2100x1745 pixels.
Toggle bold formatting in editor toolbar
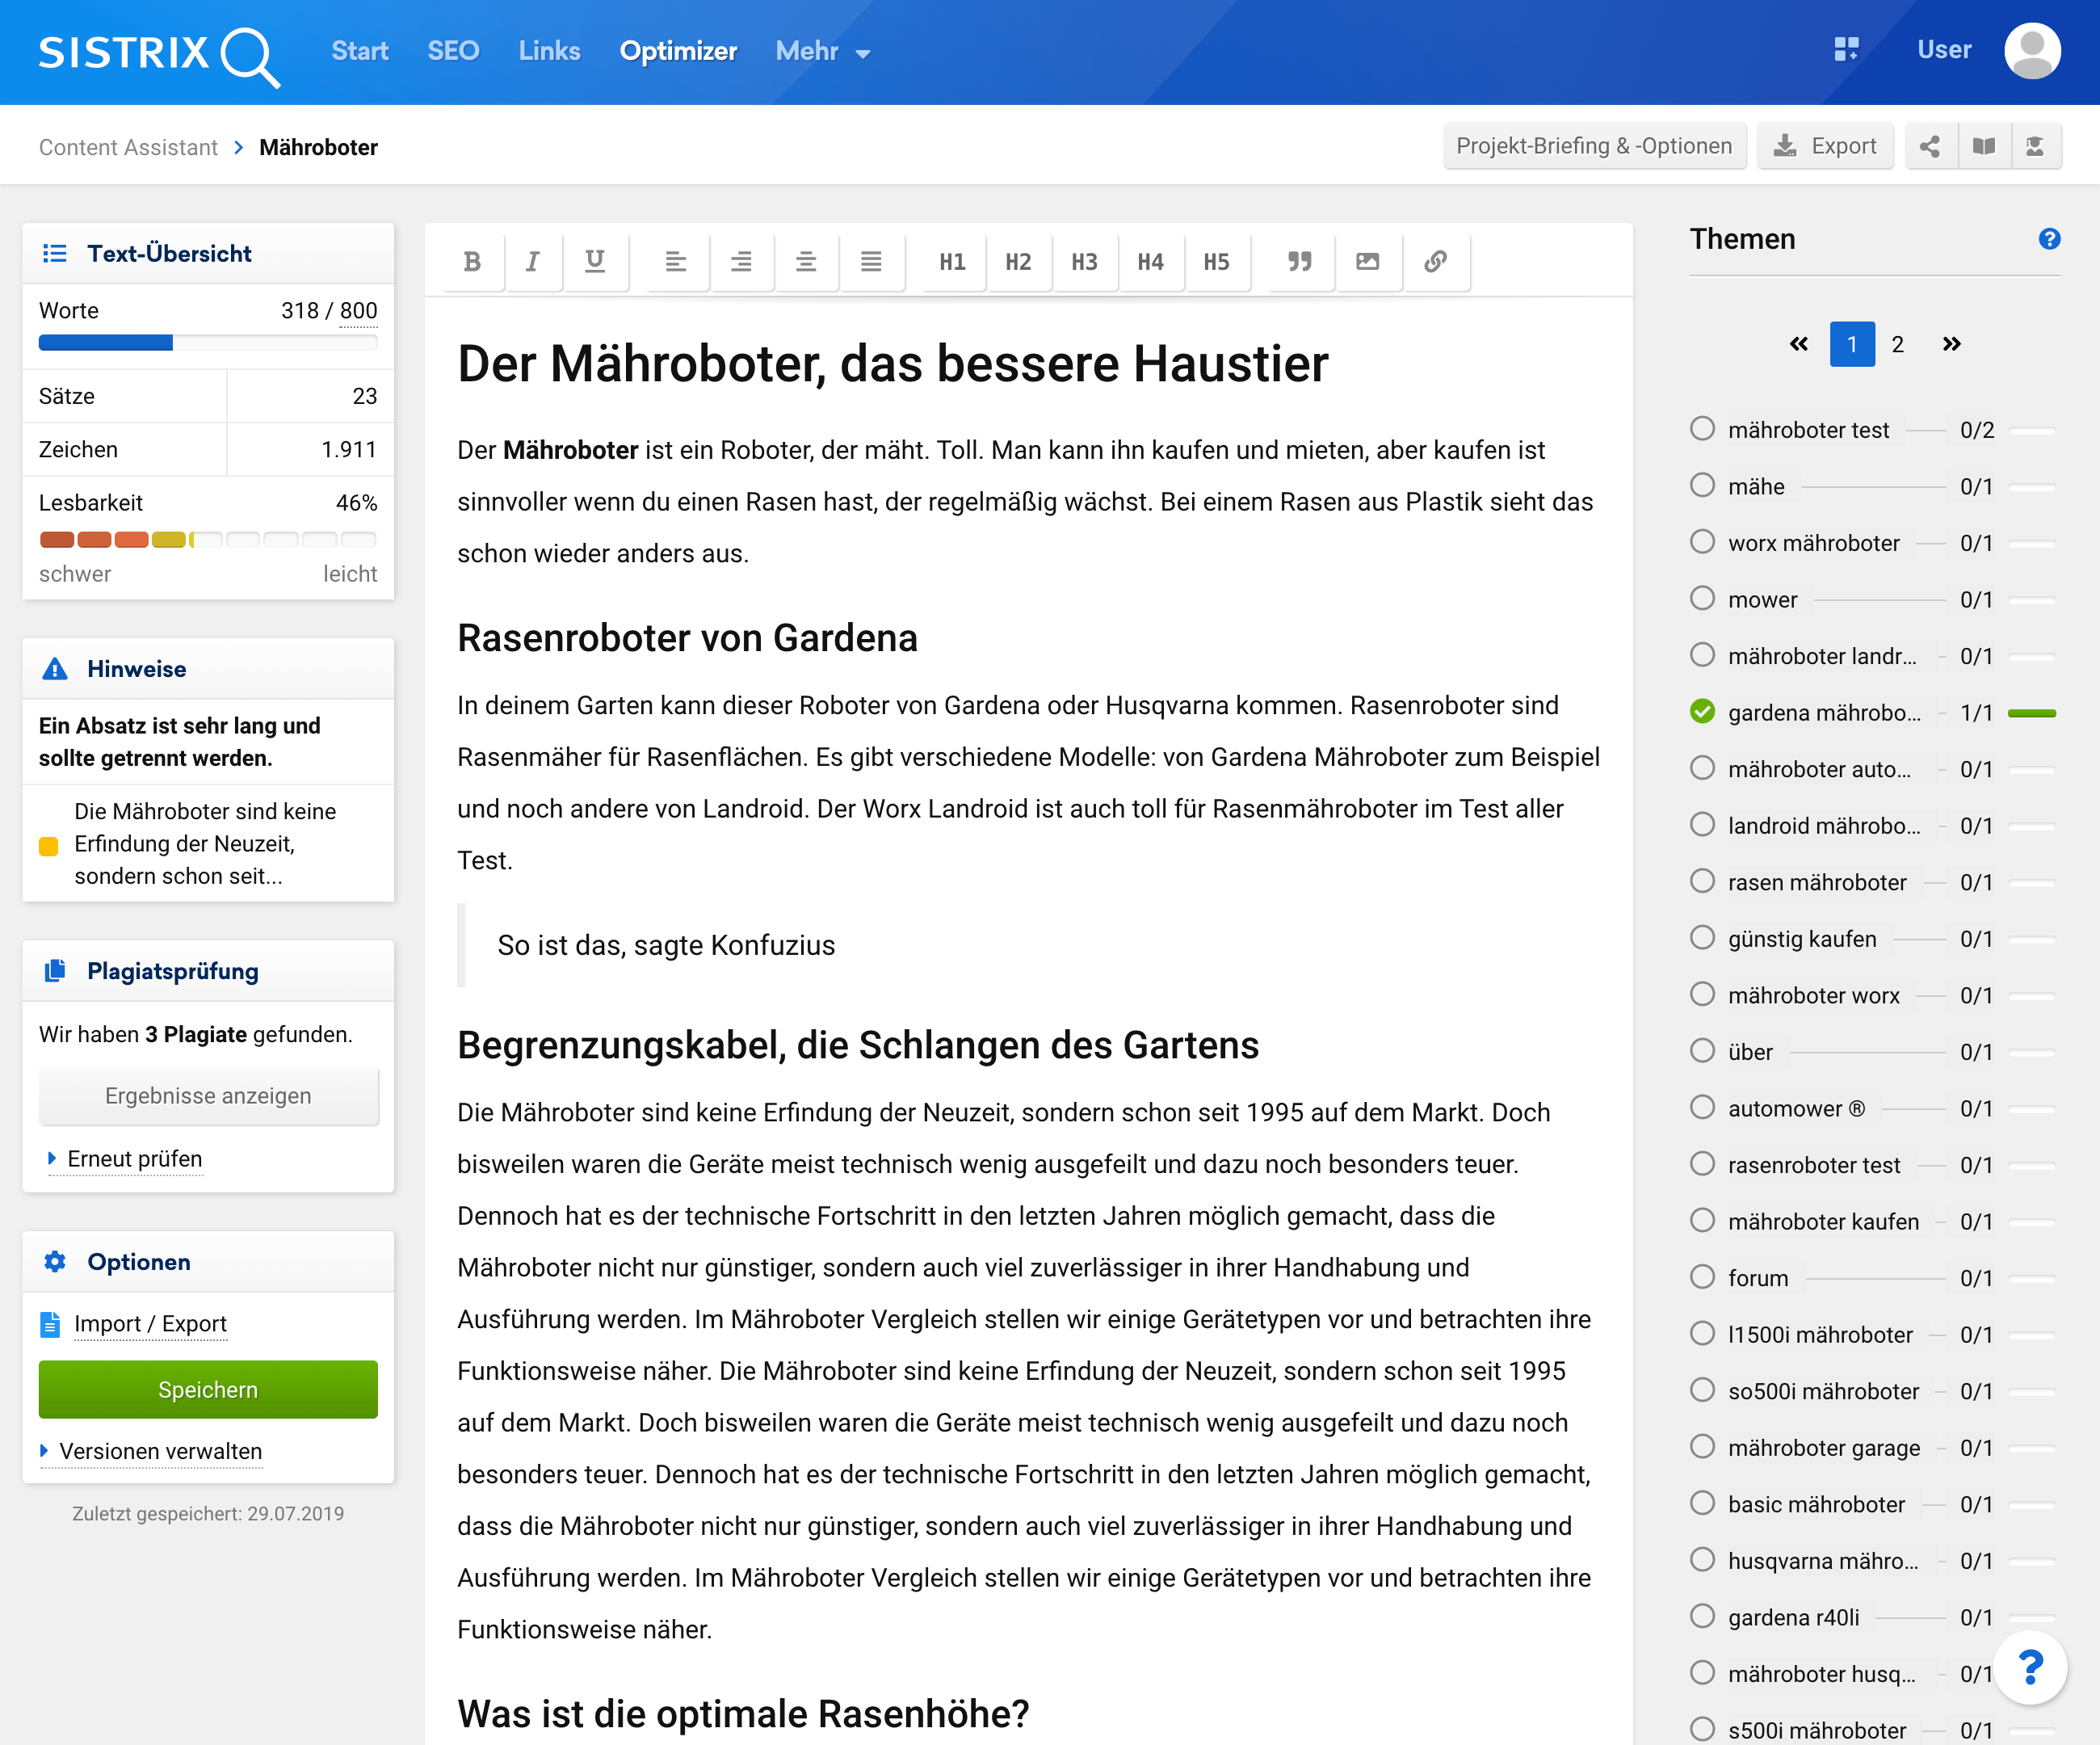tap(472, 262)
